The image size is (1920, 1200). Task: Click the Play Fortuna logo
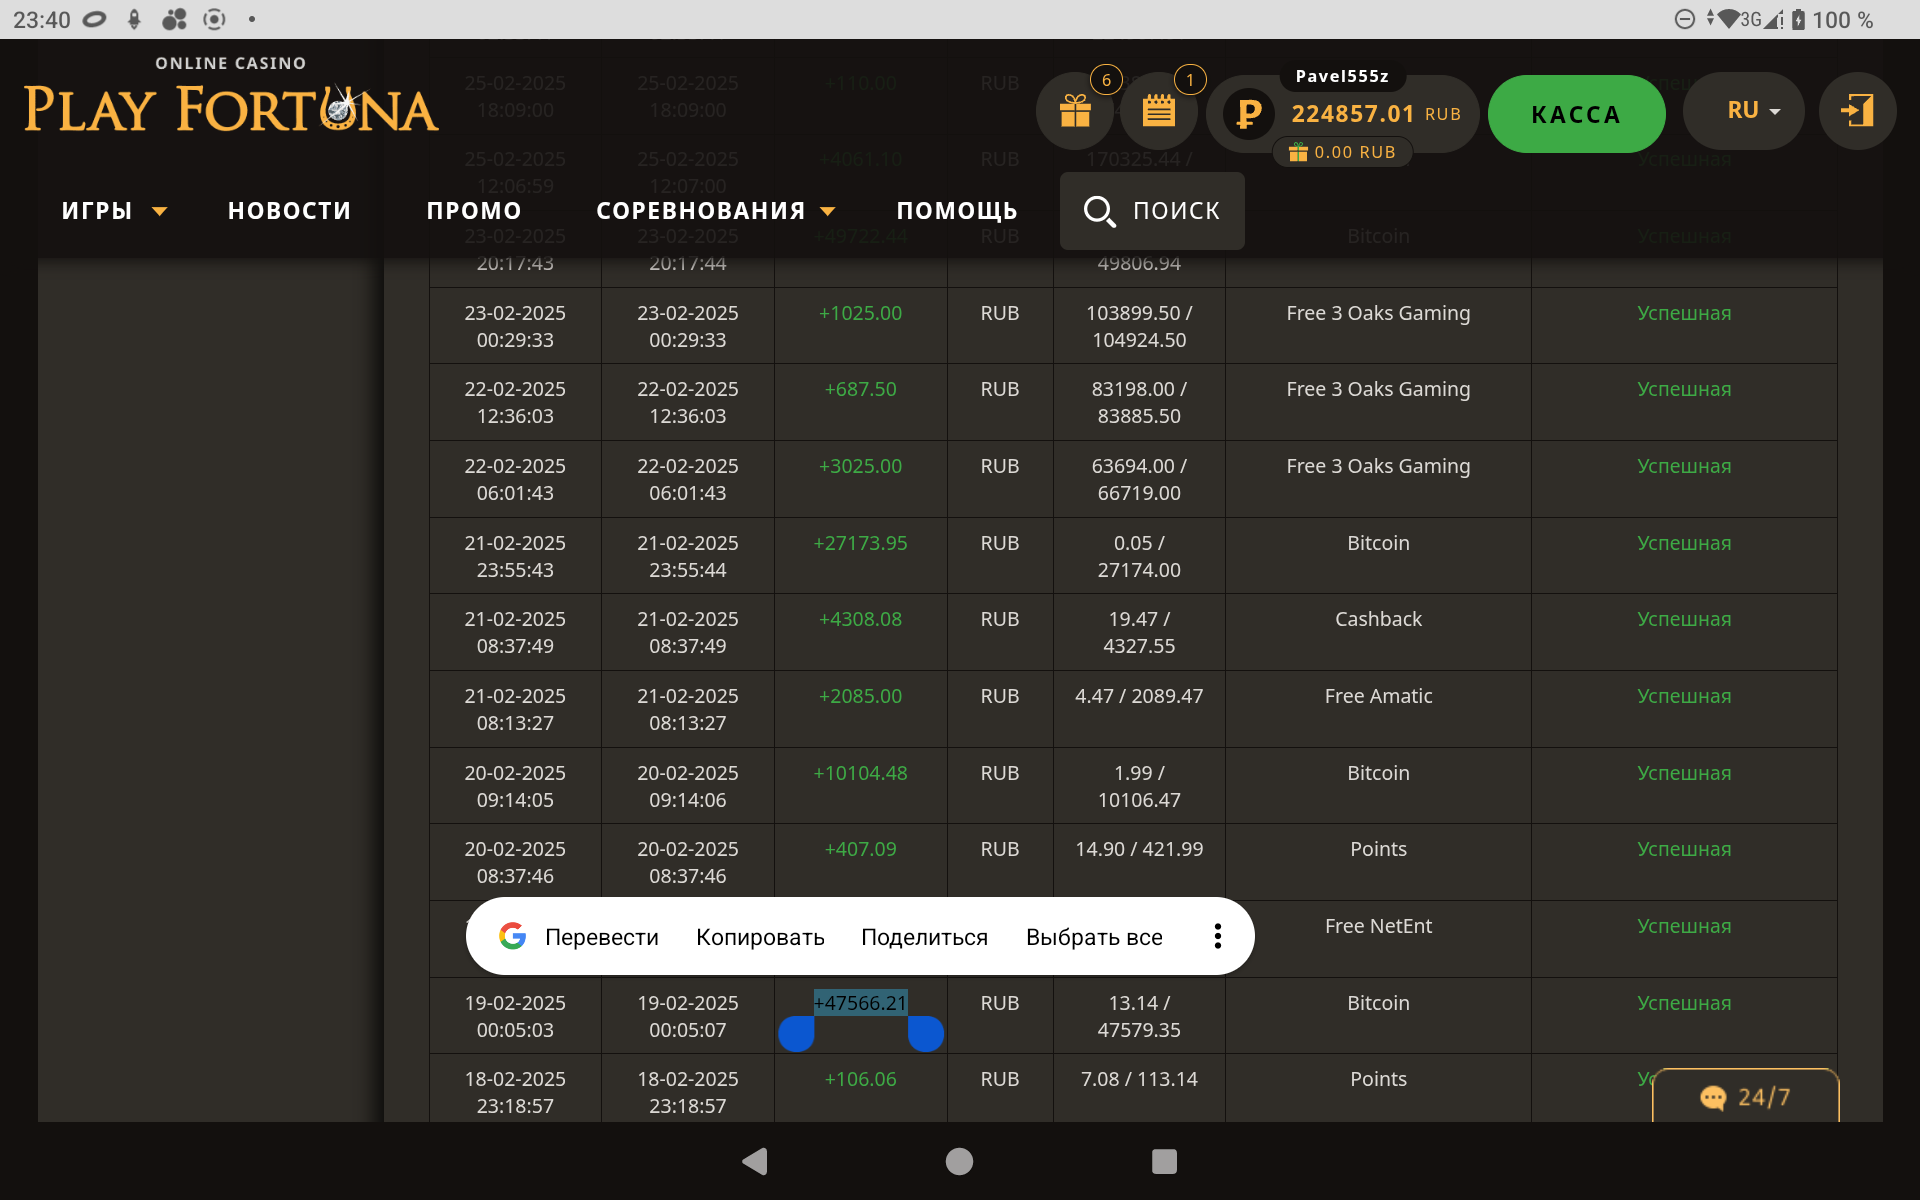pos(231,98)
